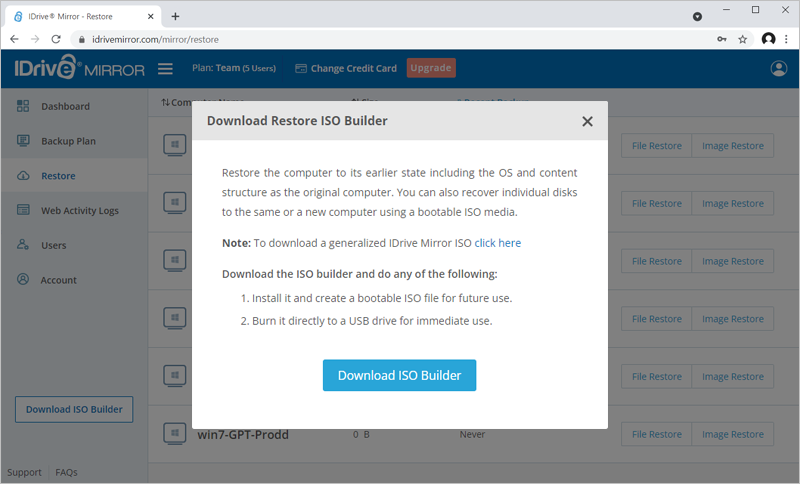The image size is (800, 484).
Task: Toggle the hamburger menu icon
Action: (165, 68)
